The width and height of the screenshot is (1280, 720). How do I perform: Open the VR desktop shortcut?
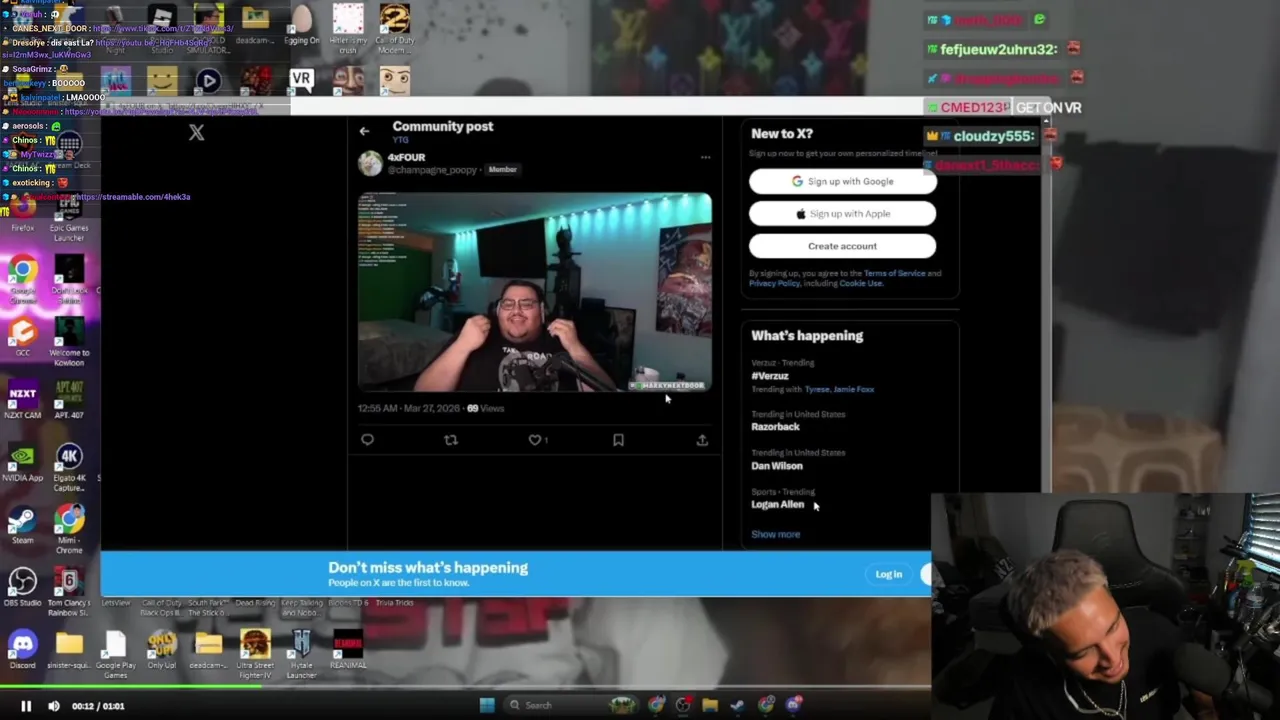click(x=301, y=80)
